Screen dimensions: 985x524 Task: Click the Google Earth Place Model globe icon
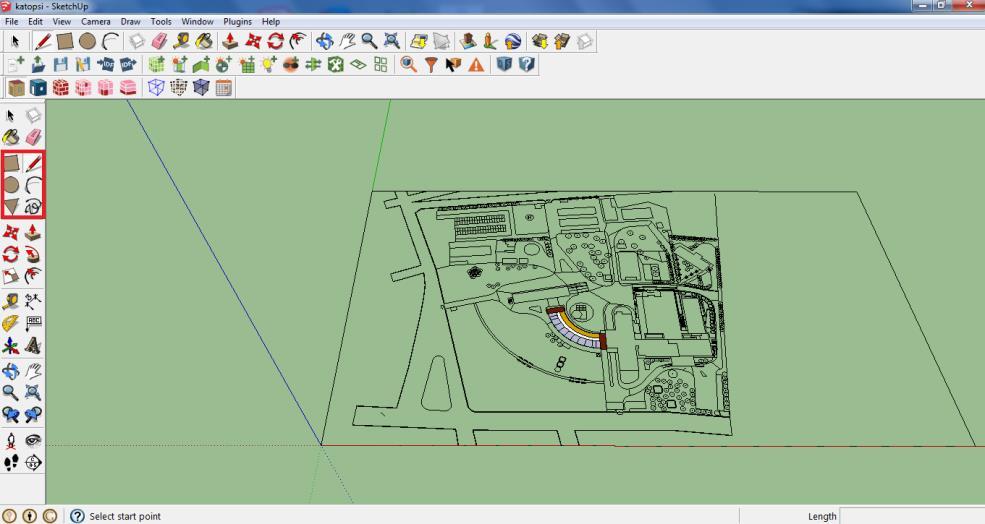point(513,41)
